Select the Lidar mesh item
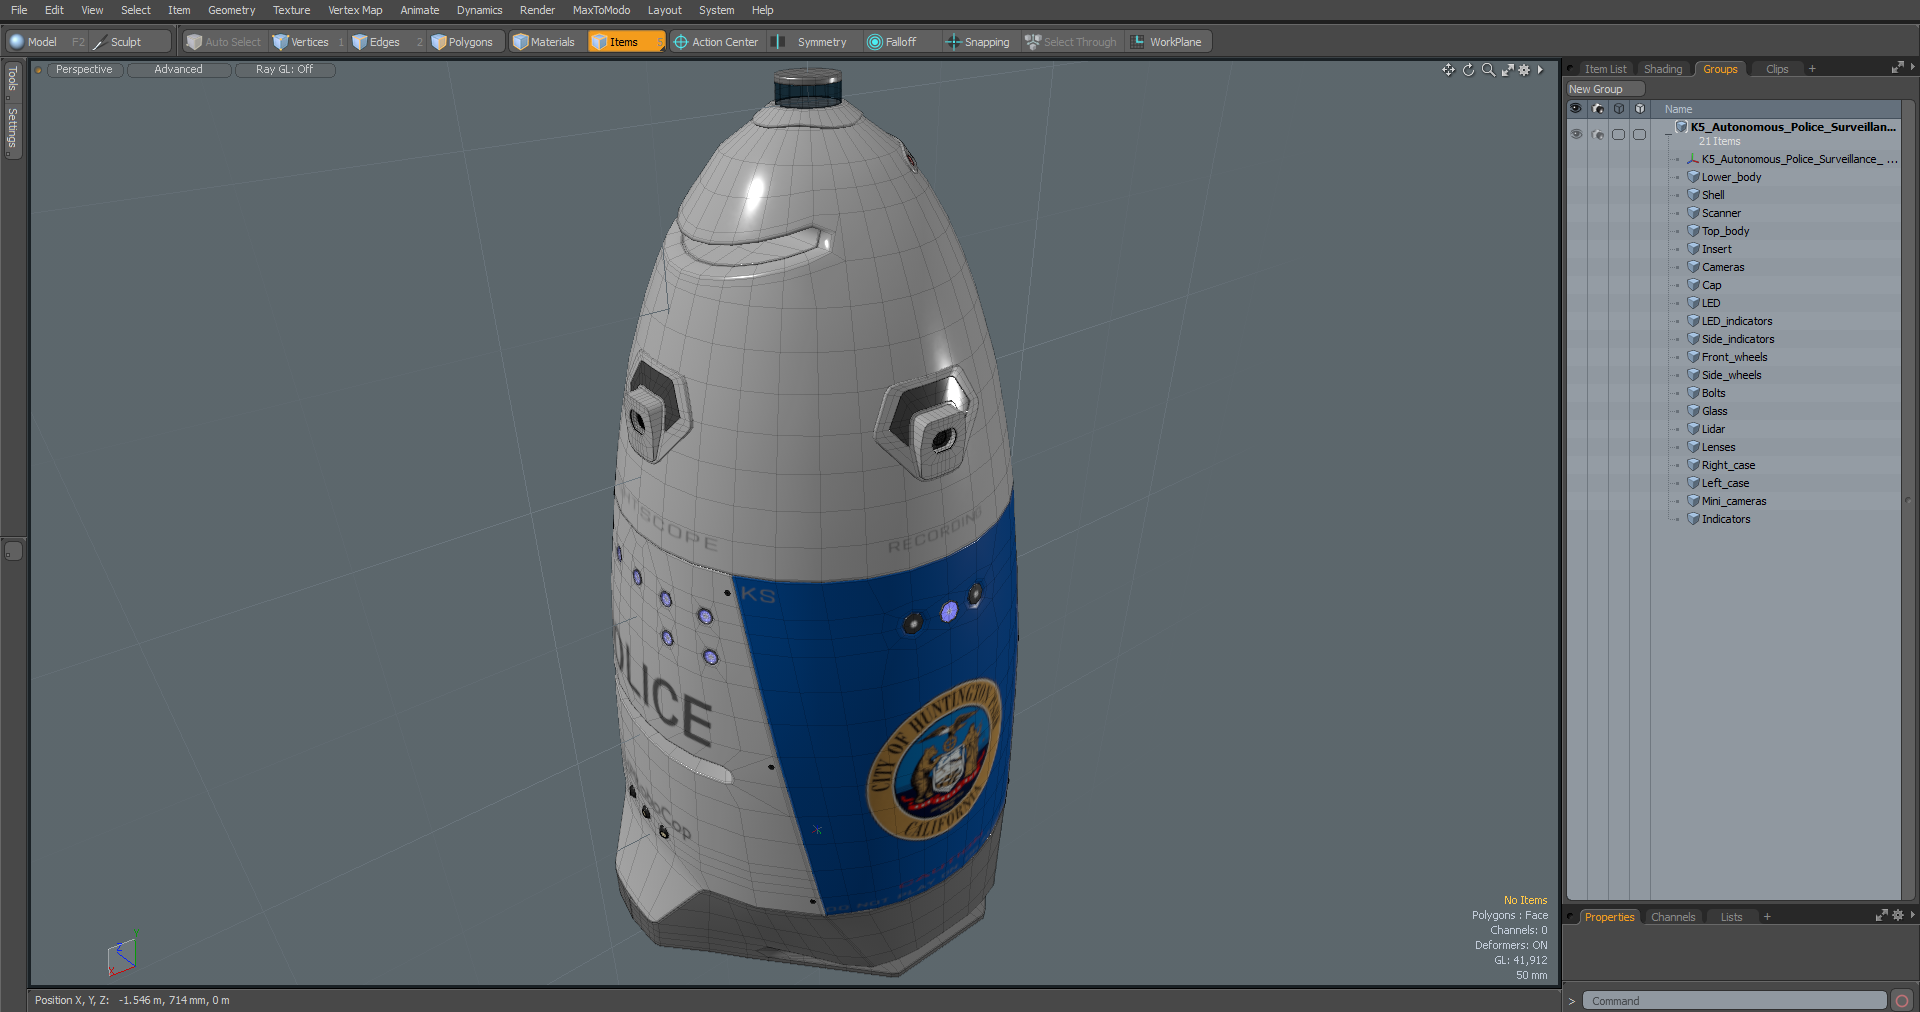The height and width of the screenshot is (1012, 1920). [x=1713, y=429]
